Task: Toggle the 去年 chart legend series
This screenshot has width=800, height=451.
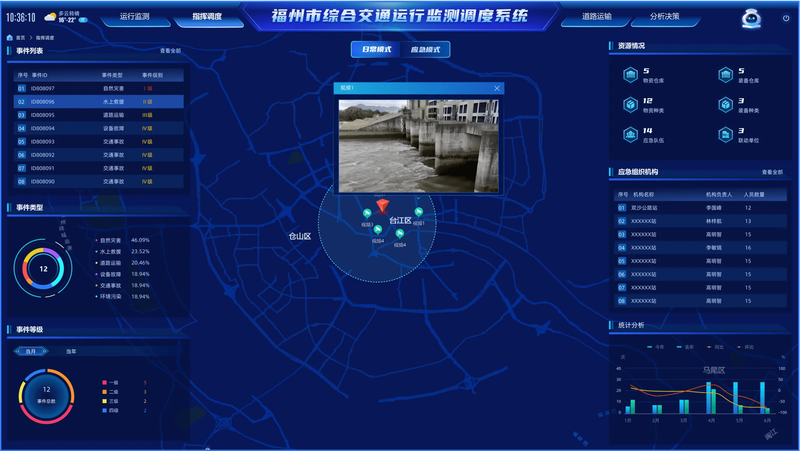Action: click(x=685, y=347)
